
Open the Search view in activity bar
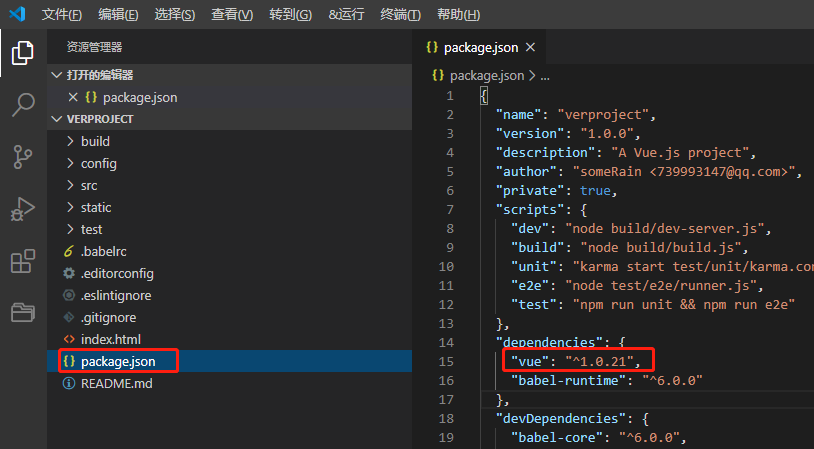click(x=23, y=105)
